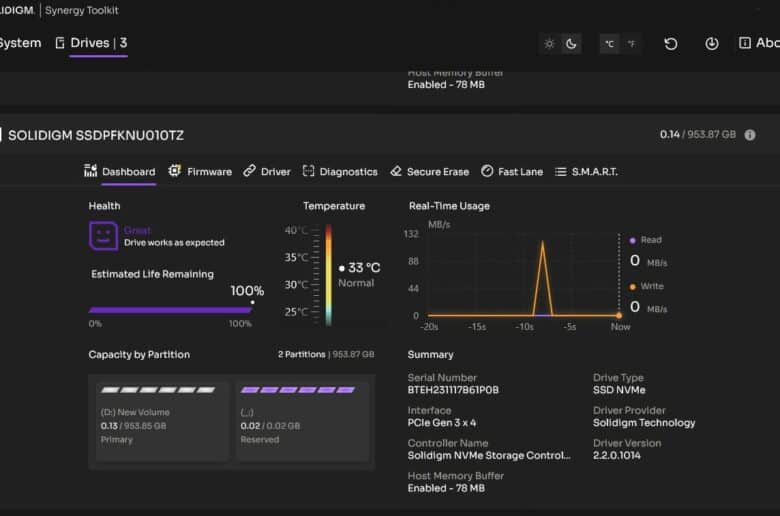This screenshot has height=516, width=780.
Task: Open the Diagnostics tab
Action: [340, 172]
